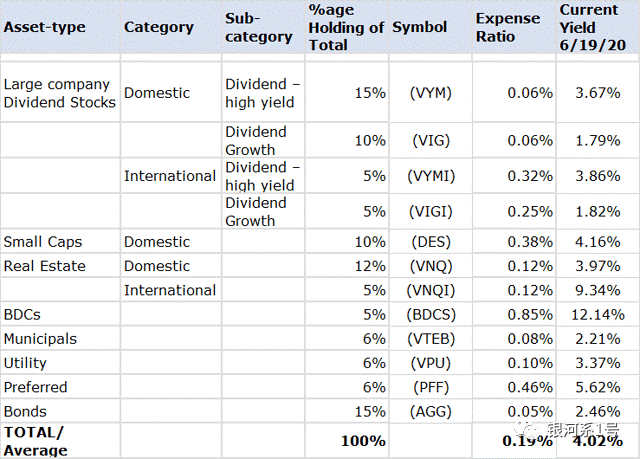Click the (VIGI) symbol cell

[432, 212]
